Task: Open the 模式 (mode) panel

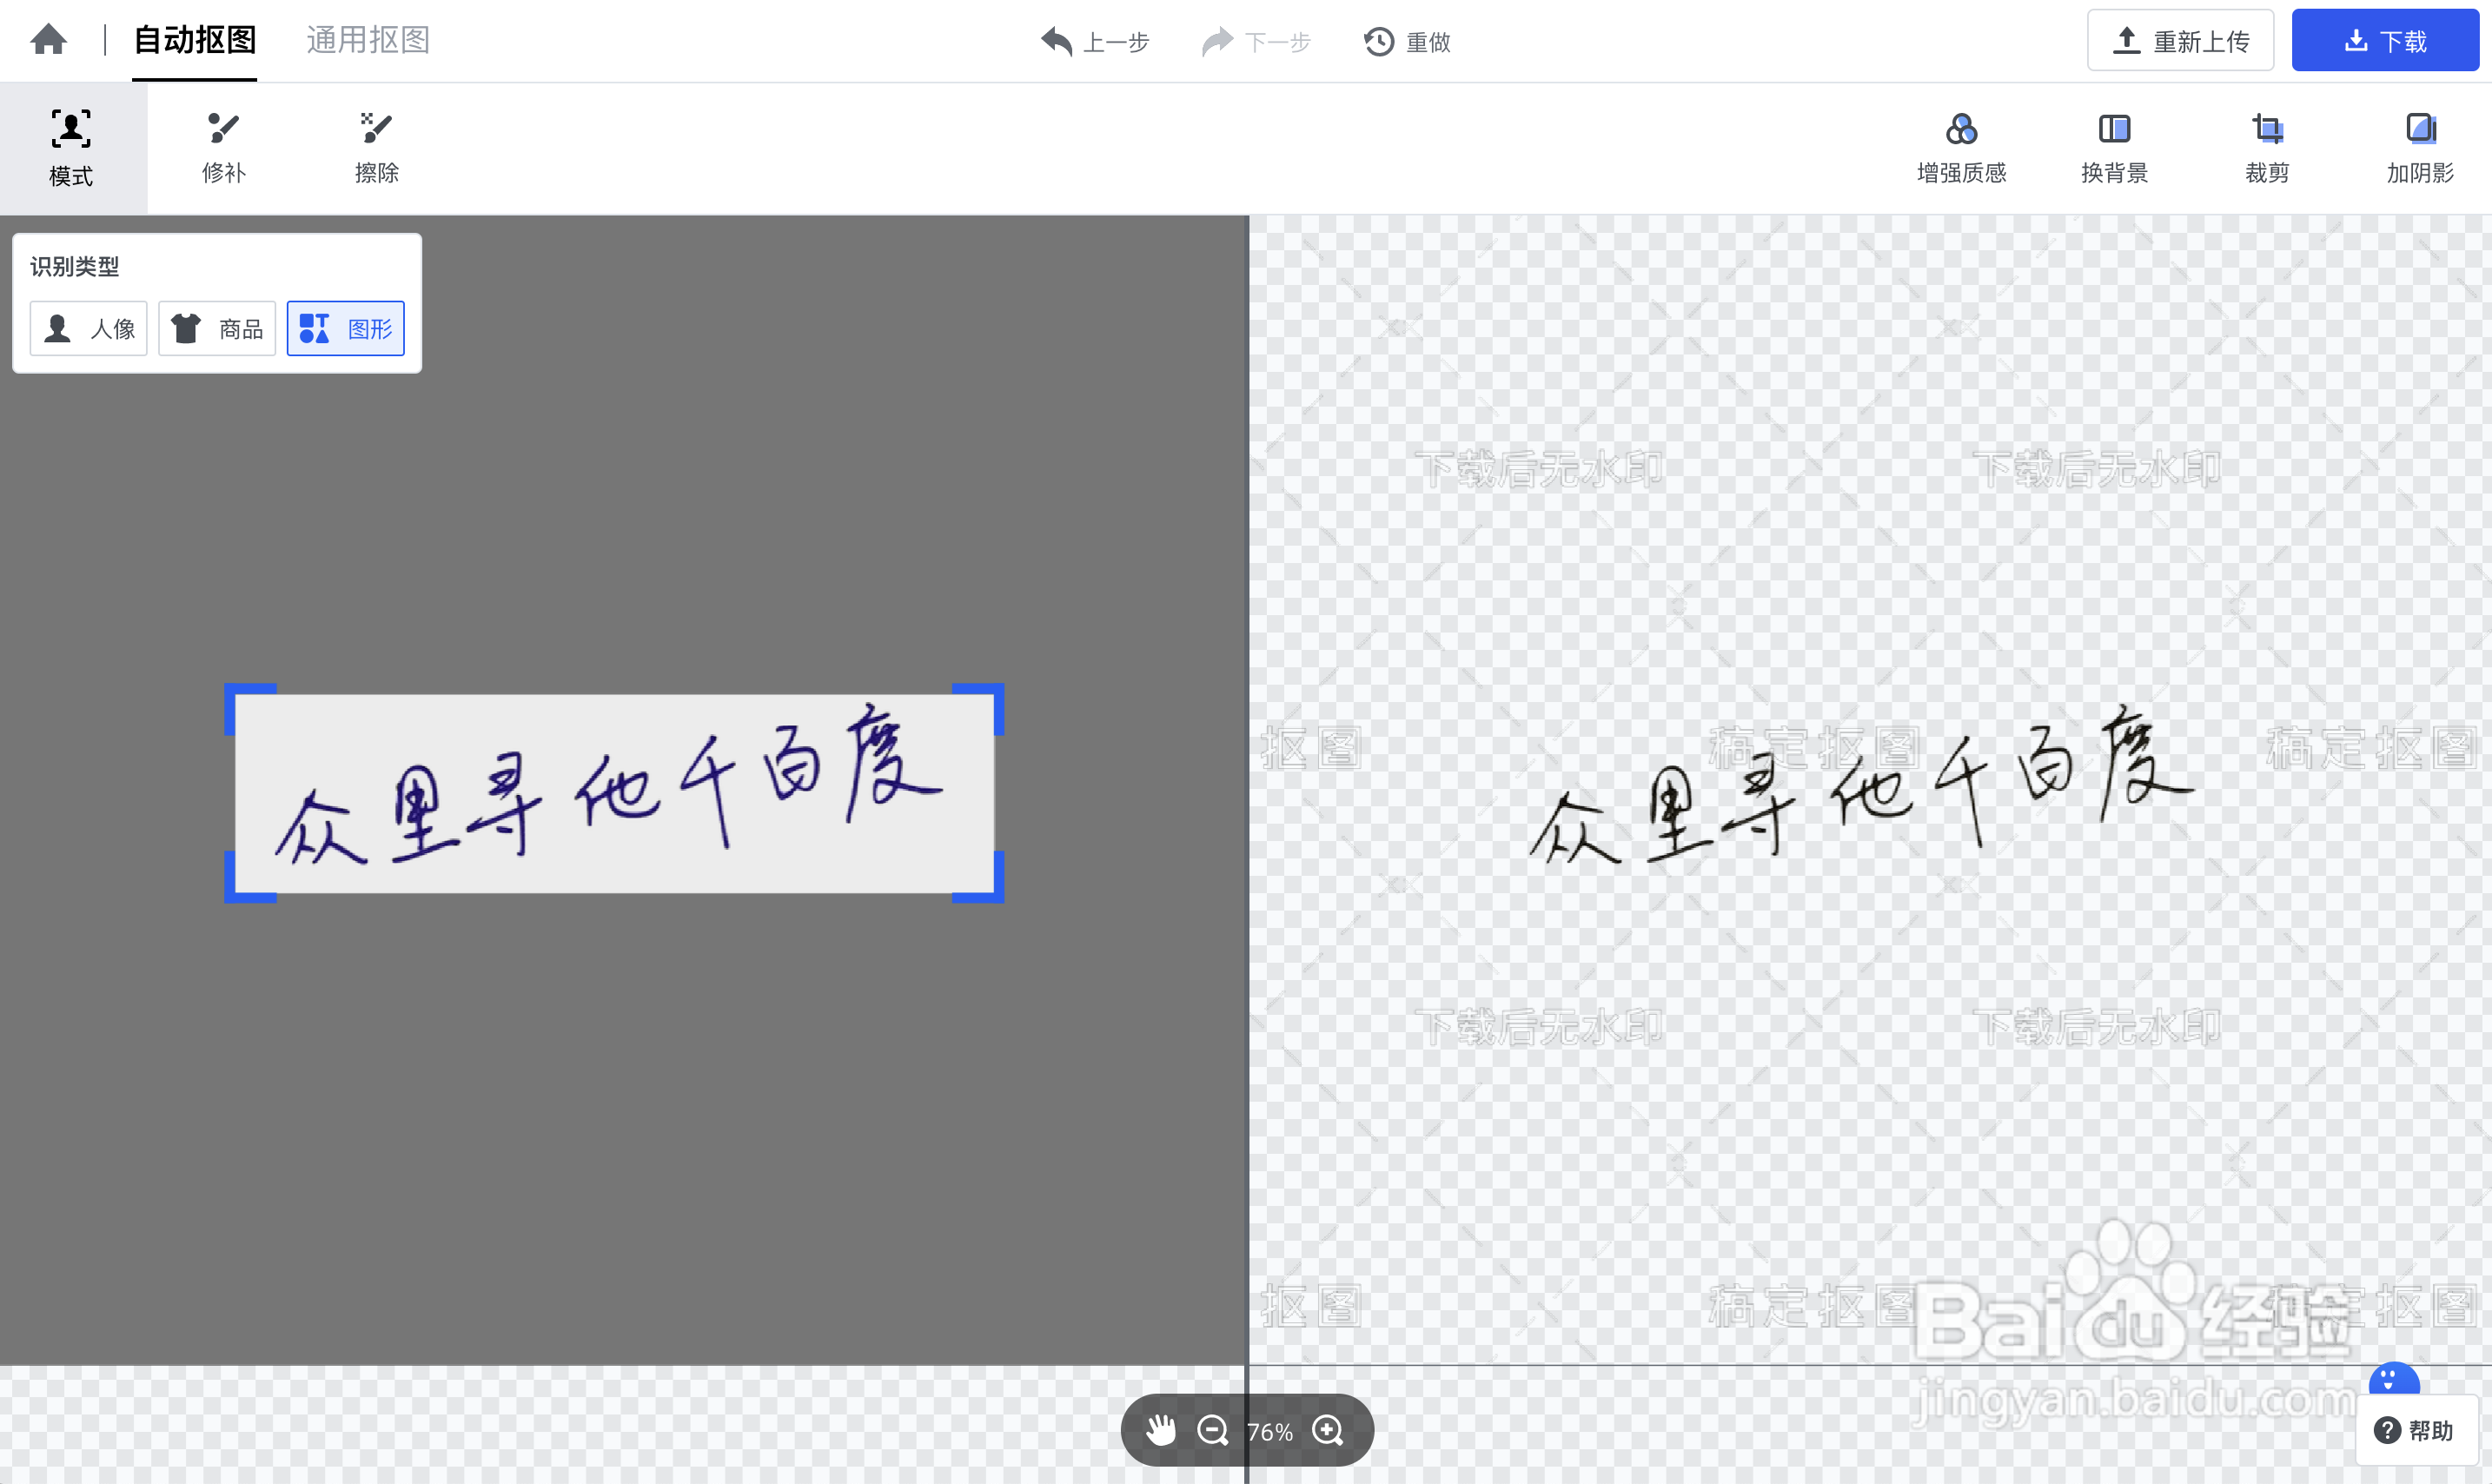Action: [70, 146]
